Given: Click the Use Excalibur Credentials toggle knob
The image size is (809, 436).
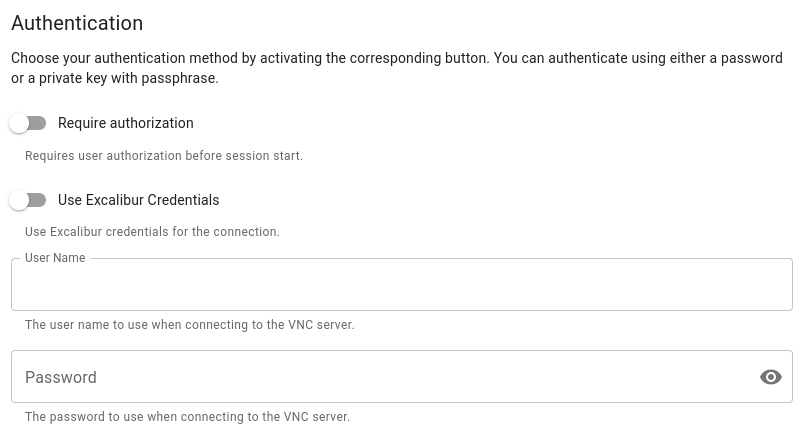Looking at the screenshot, I should click(19, 200).
